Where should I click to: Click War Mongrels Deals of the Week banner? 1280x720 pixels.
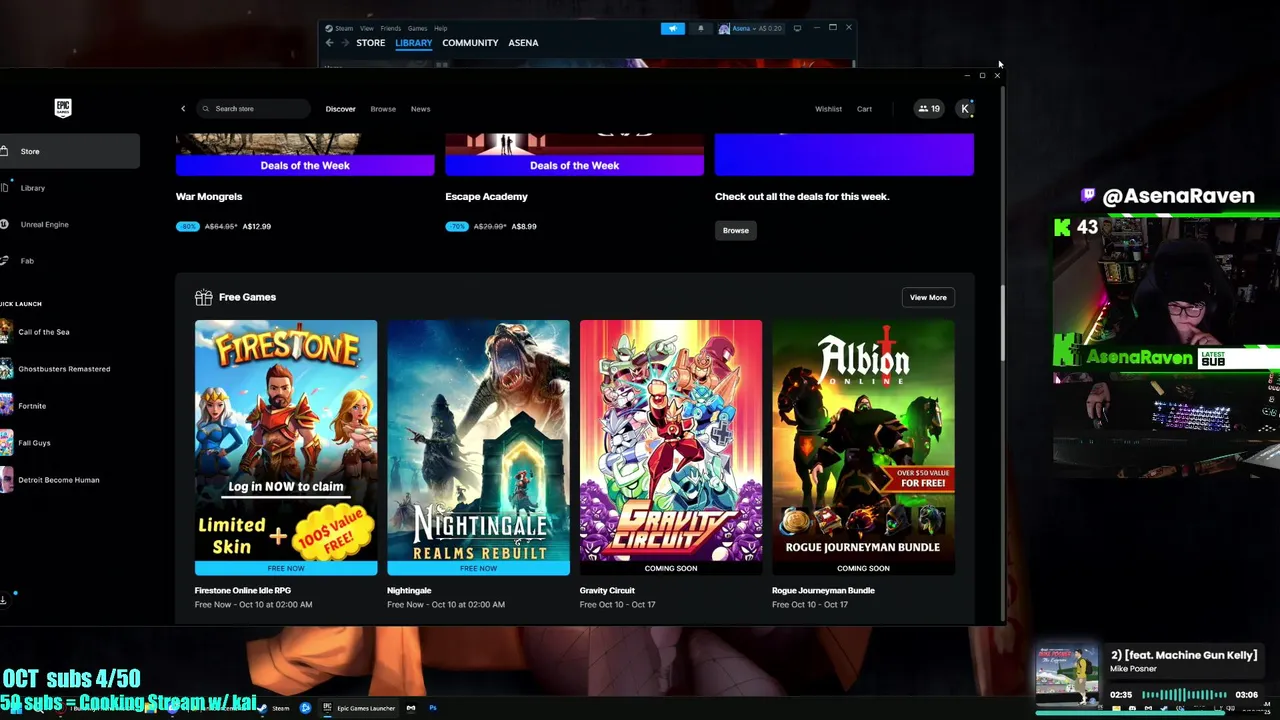pos(305,165)
